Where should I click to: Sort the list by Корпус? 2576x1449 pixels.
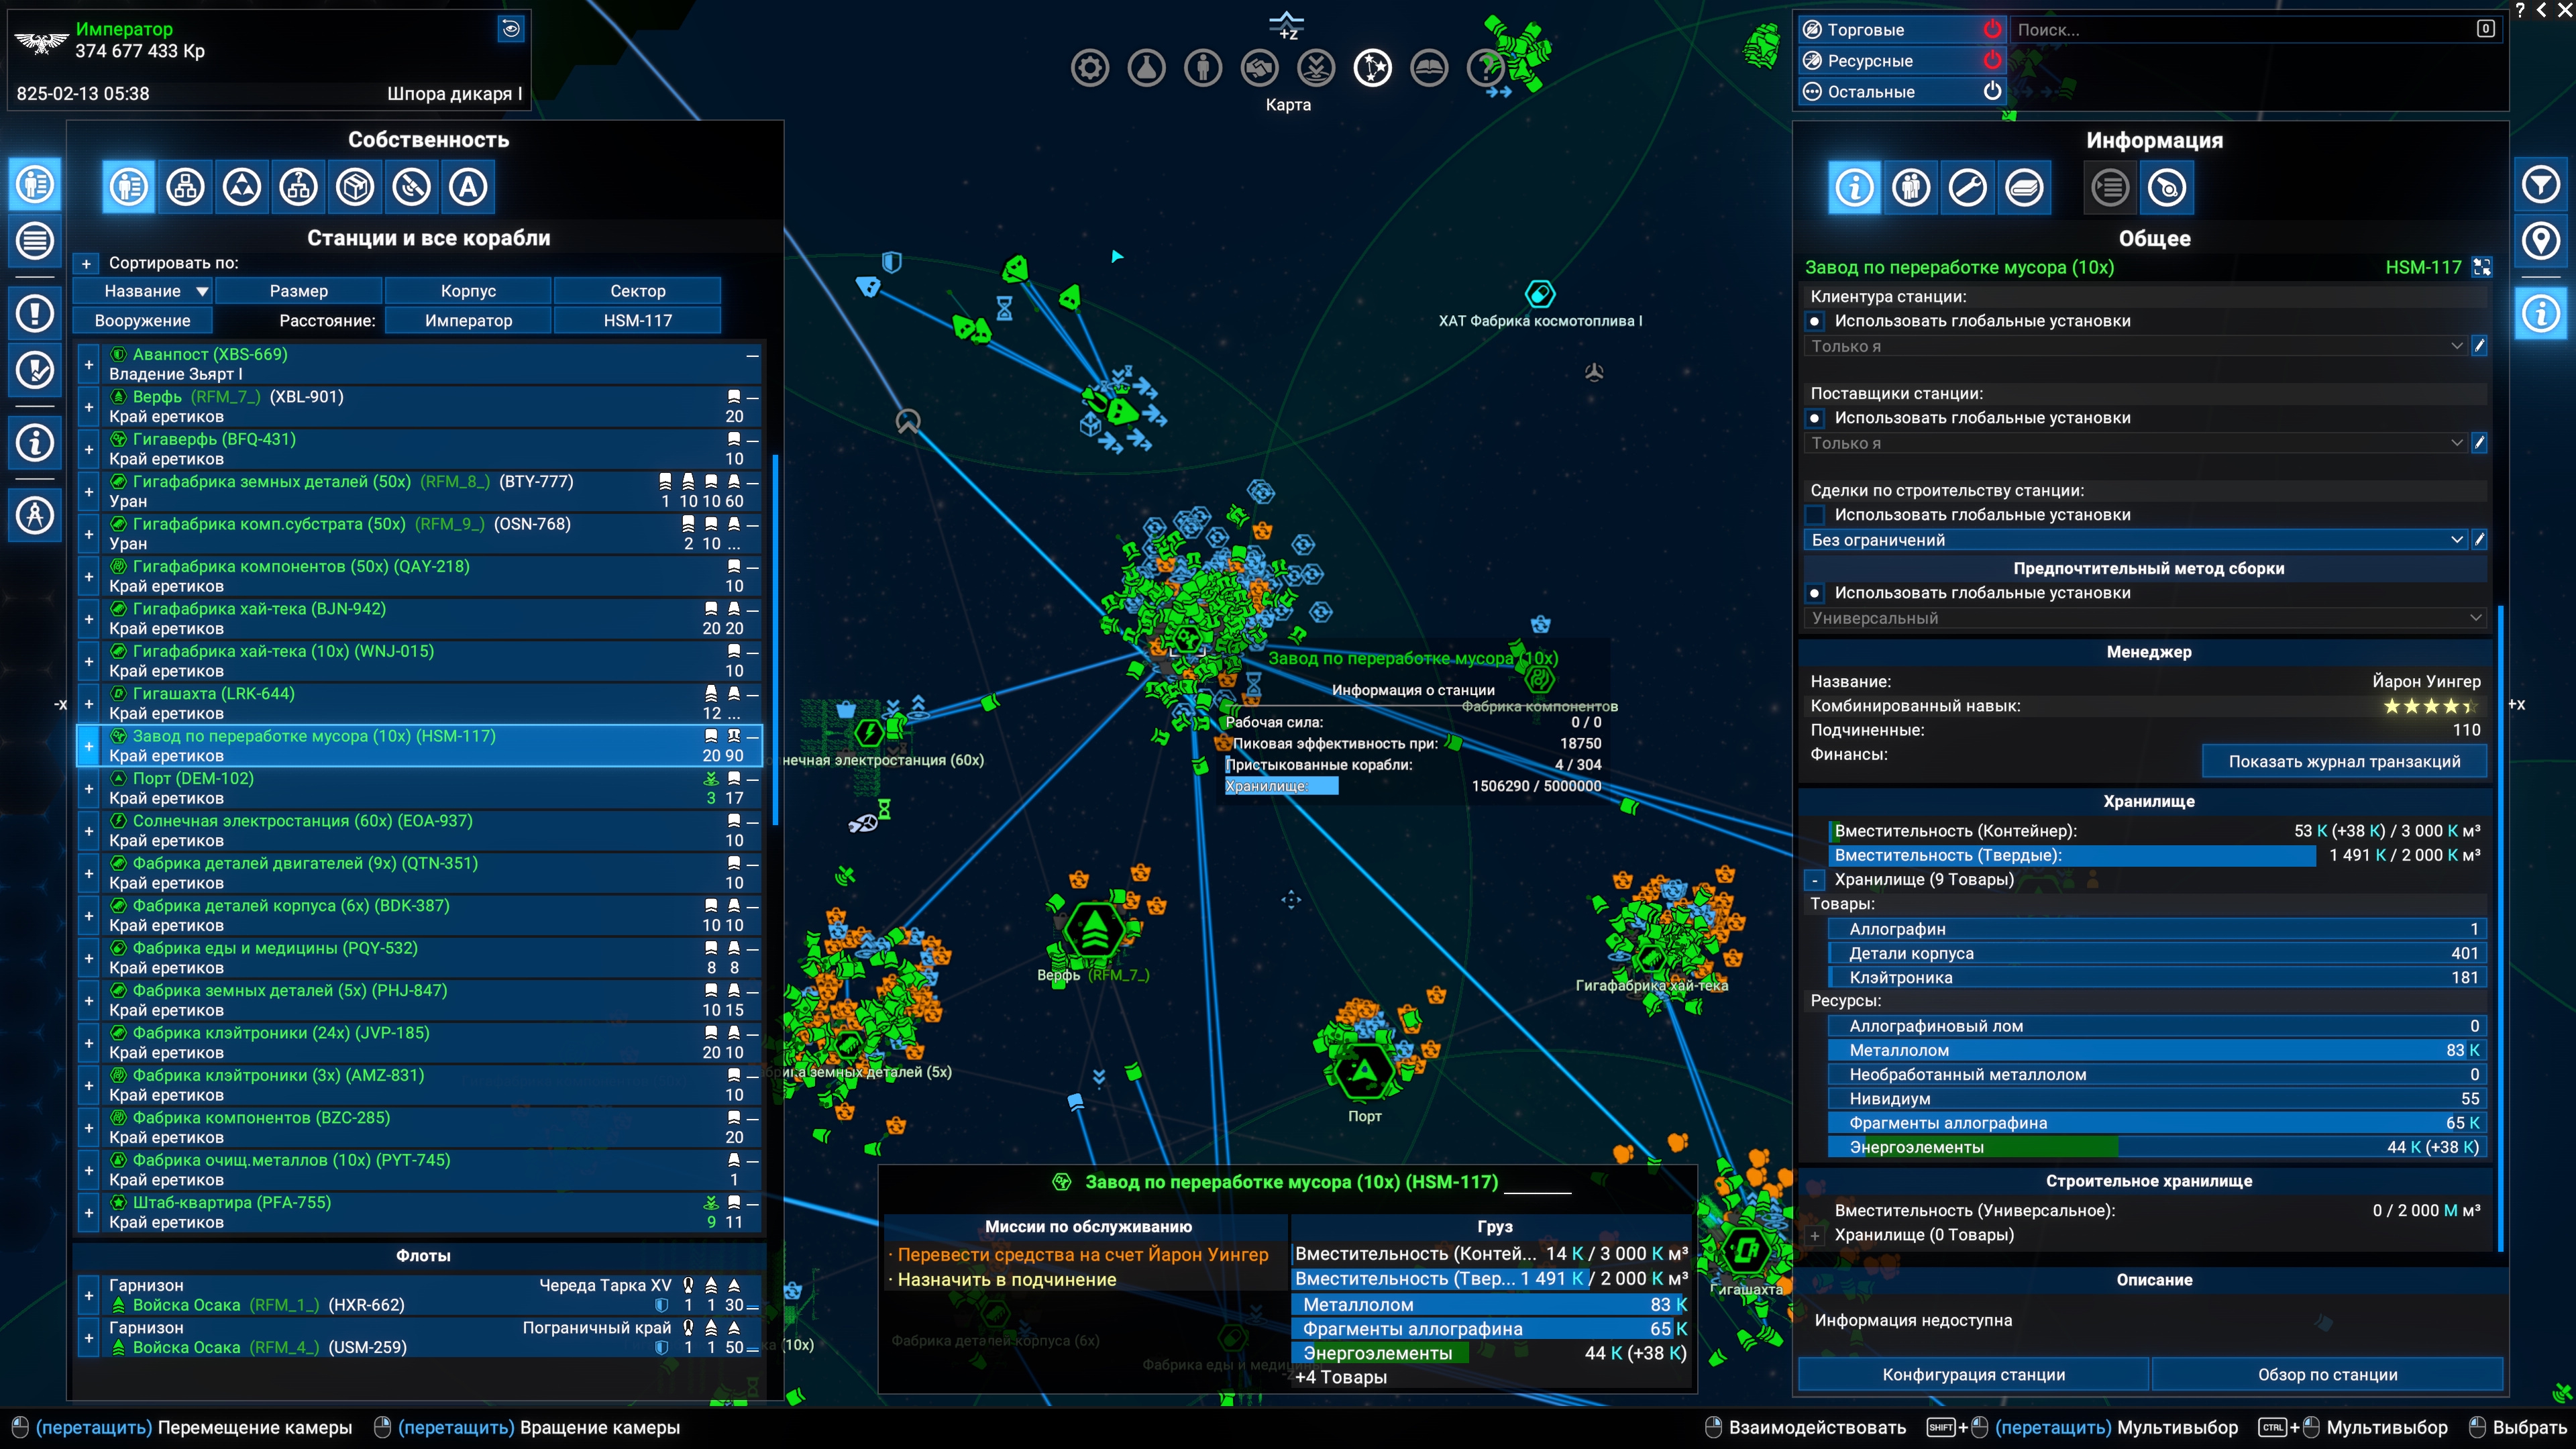tap(468, 291)
